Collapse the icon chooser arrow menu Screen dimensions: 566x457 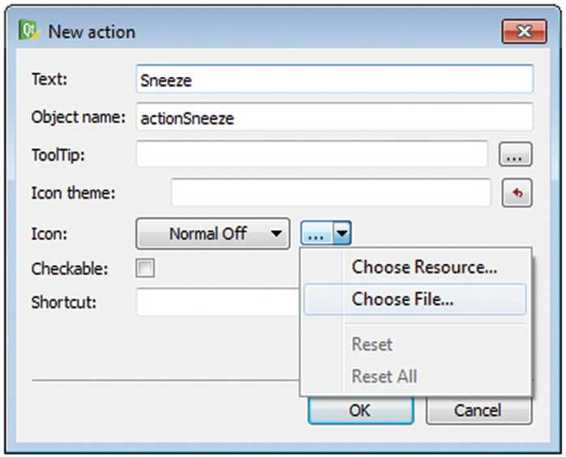342,234
